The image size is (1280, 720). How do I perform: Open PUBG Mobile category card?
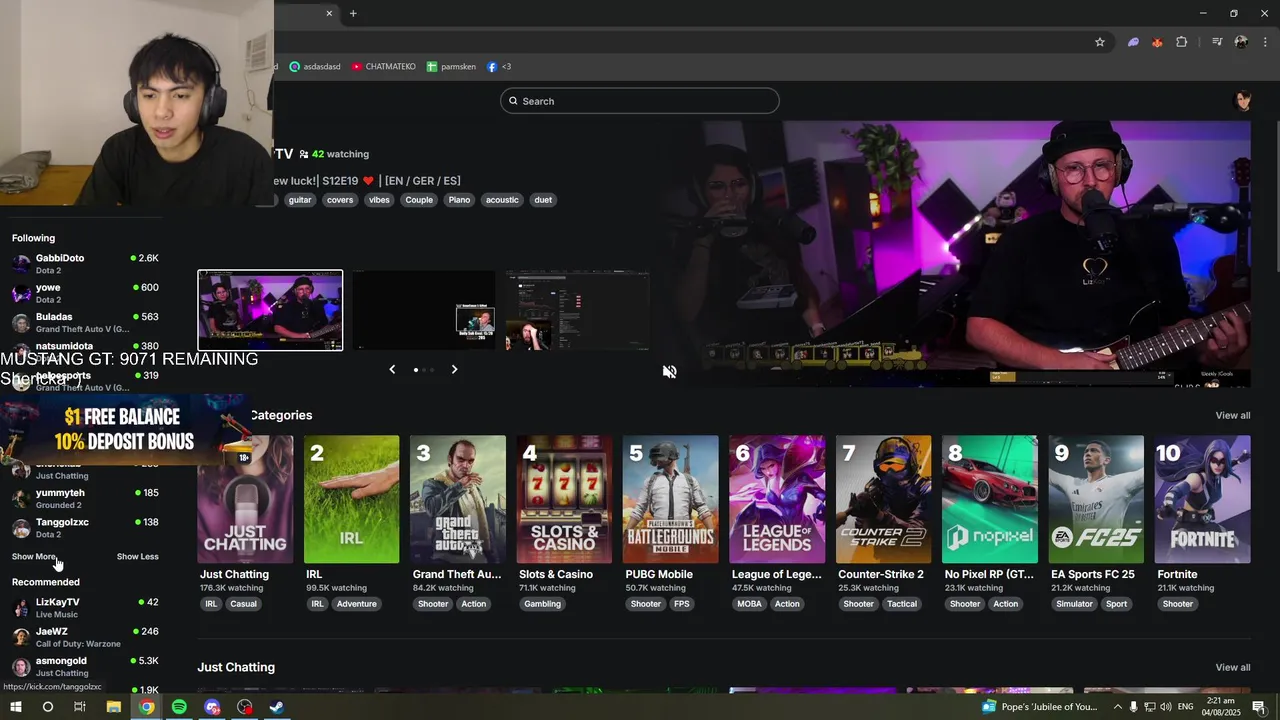coord(670,499)
